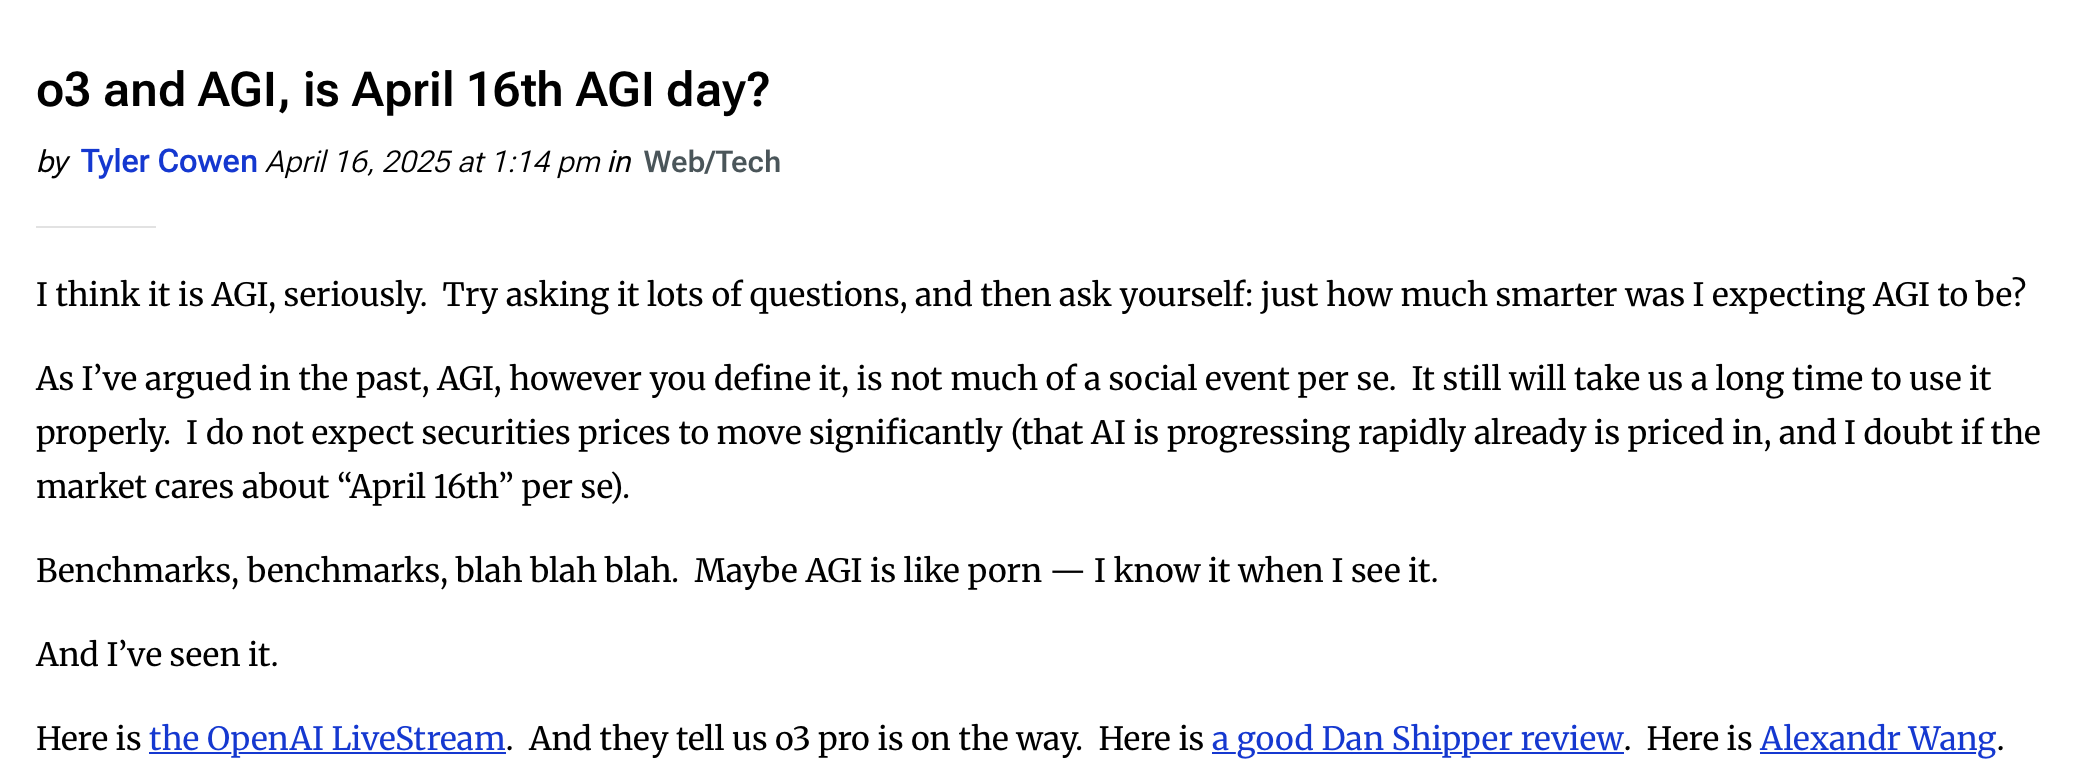Click the word 'by' before the author name
Screen dimensions: 2082x782
coord(53,162)
